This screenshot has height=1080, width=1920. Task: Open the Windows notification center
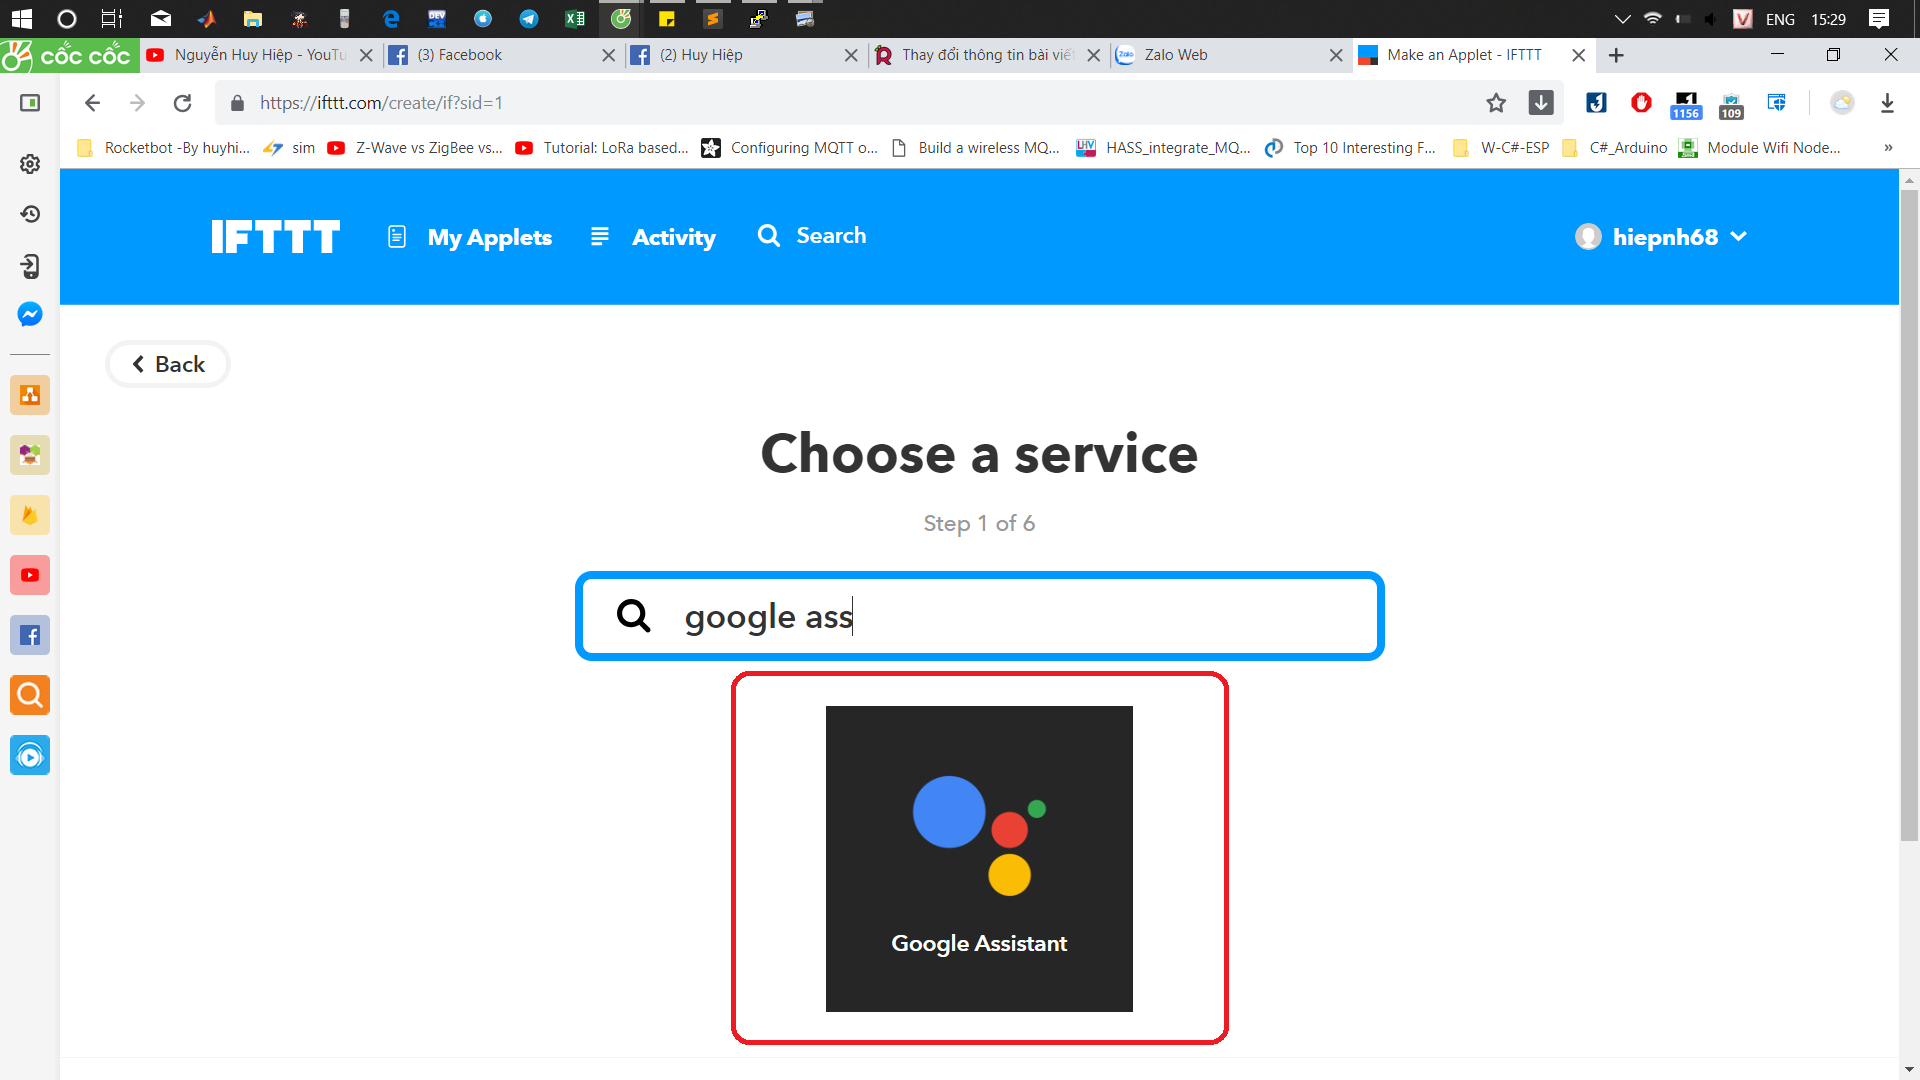pyautogui.click(x=1879, y=18)
